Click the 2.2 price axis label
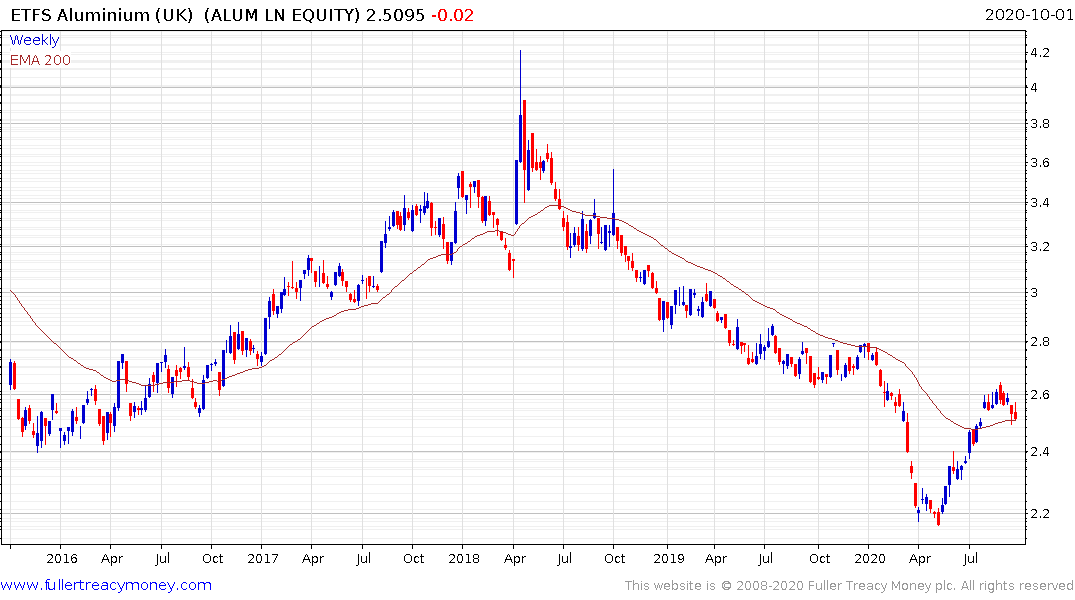Image resolution: width=1075 pixels, height=600 pixels. tap(1039, 514)
